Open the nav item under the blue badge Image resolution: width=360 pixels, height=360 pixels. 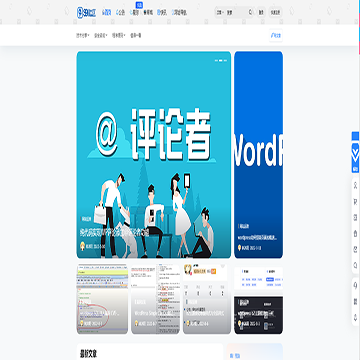coord(134,13)
